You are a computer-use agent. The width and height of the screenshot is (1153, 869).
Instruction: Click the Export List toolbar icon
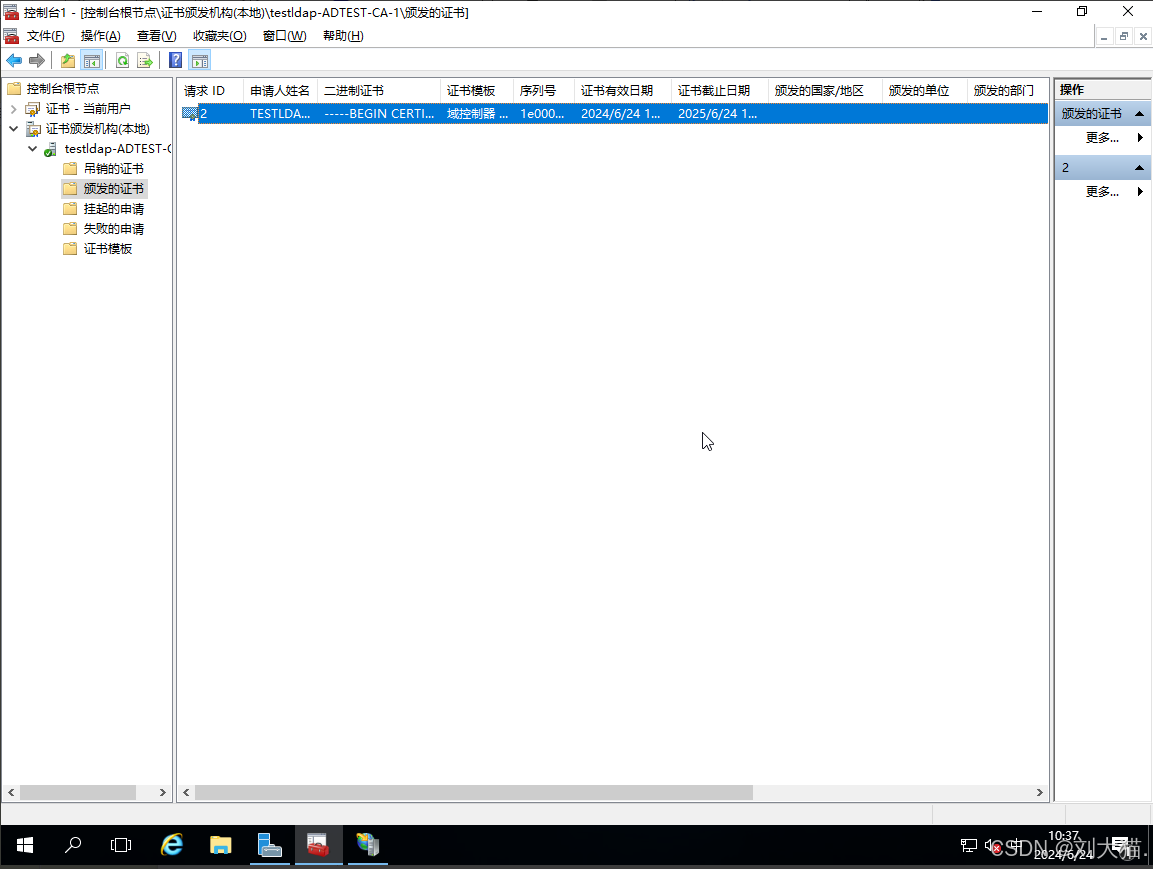[x=145, y=60]
